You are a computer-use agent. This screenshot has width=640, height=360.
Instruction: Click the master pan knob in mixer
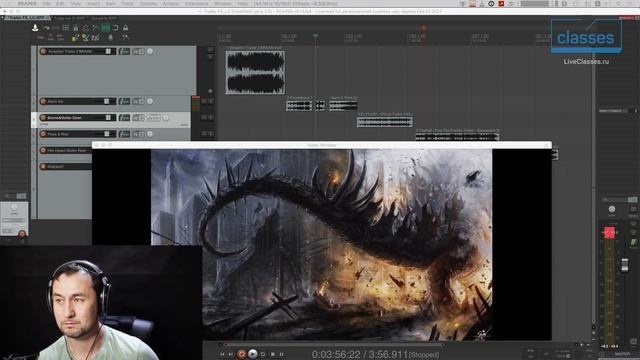[x=611, y=209]
